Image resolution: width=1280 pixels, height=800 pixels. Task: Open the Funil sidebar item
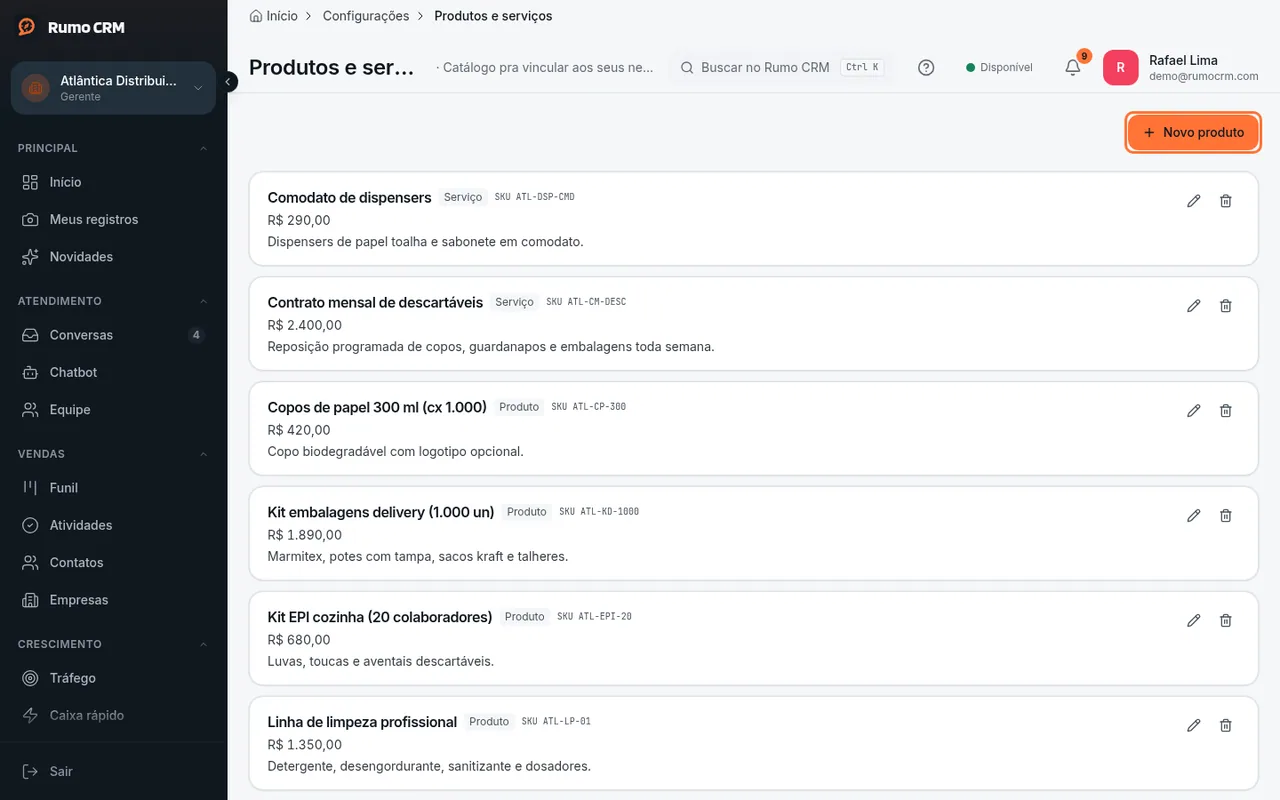pyautogui.click(x=113, y=488)
